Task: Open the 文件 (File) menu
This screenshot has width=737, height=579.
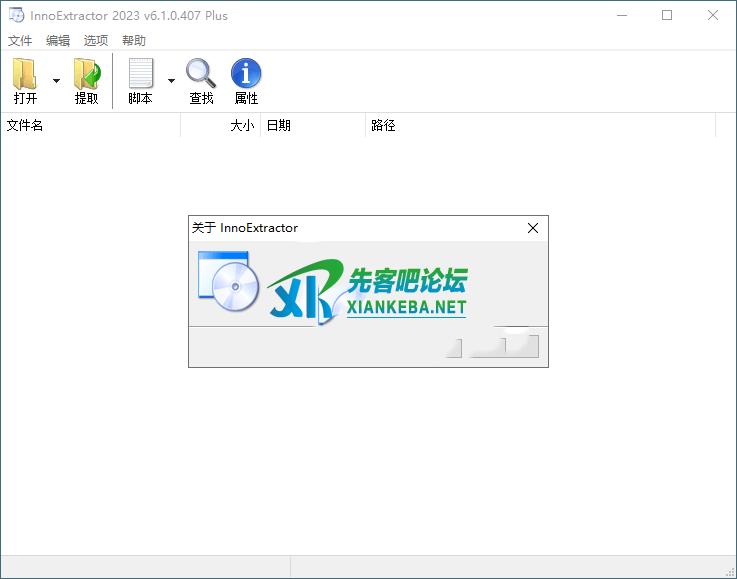Action: (x=20, y=41)
